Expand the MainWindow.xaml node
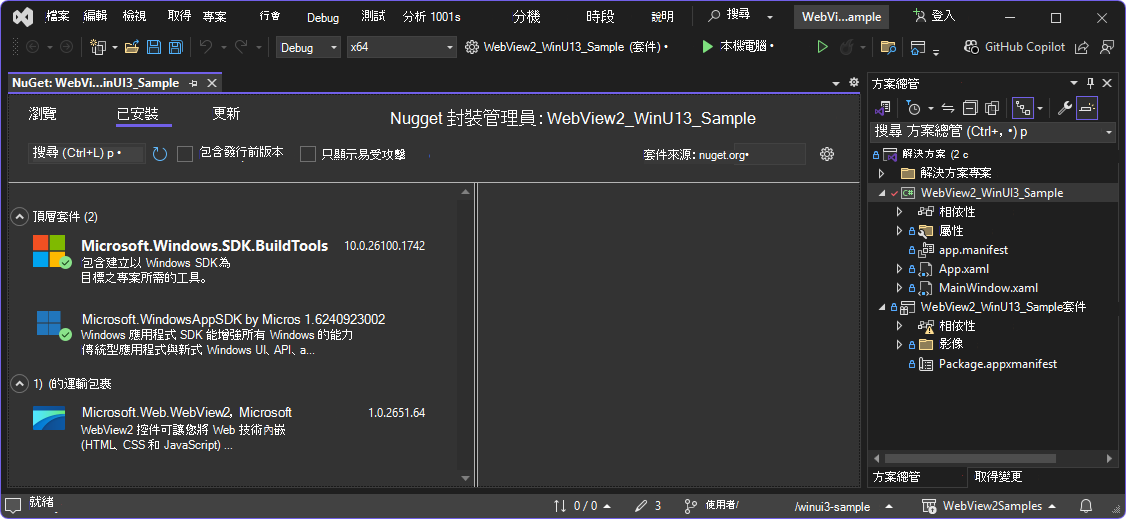This screenshot has height=519, width=1126. [x=899, y=288]
